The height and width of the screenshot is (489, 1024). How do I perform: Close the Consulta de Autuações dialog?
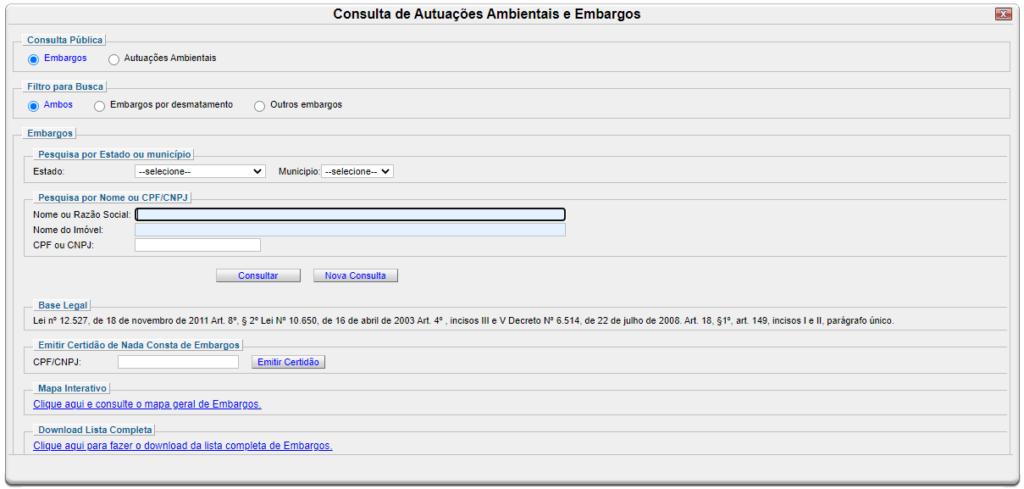(1003, 14)
